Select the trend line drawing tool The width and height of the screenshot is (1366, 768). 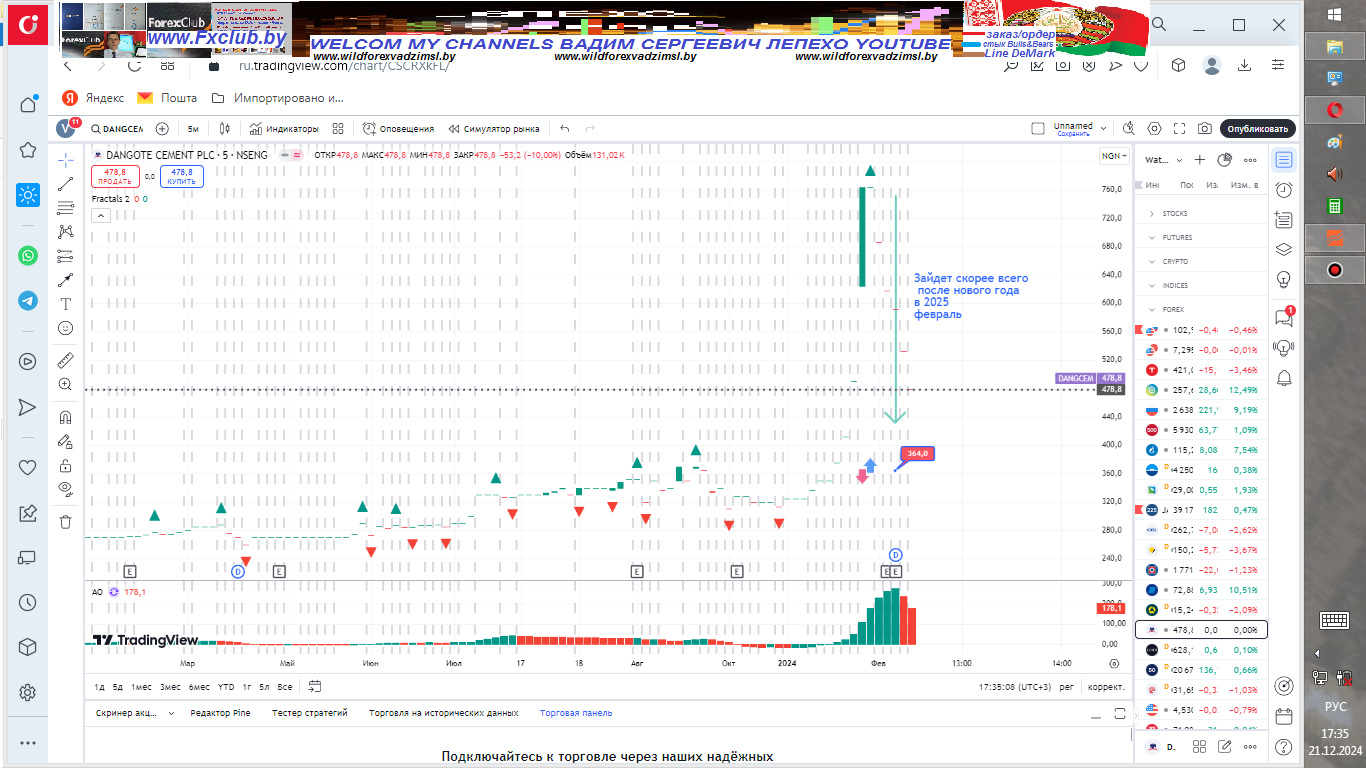pyautogui.click(x=65, y=184)
